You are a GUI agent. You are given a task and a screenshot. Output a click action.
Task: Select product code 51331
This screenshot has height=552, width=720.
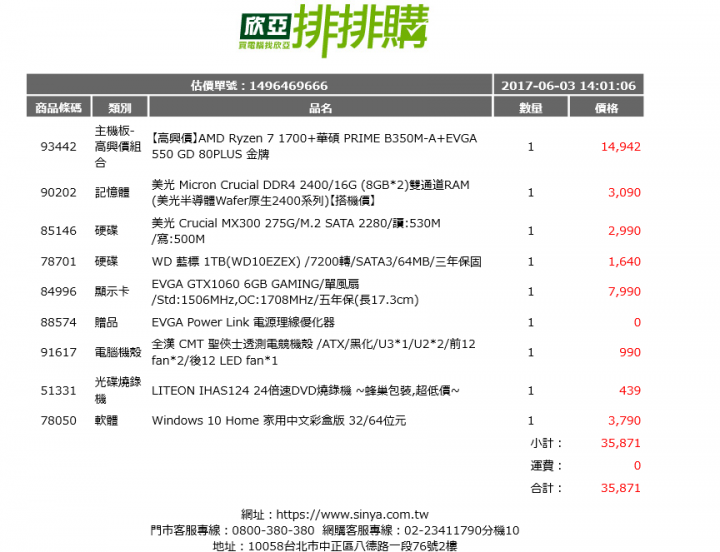point(58,390)
